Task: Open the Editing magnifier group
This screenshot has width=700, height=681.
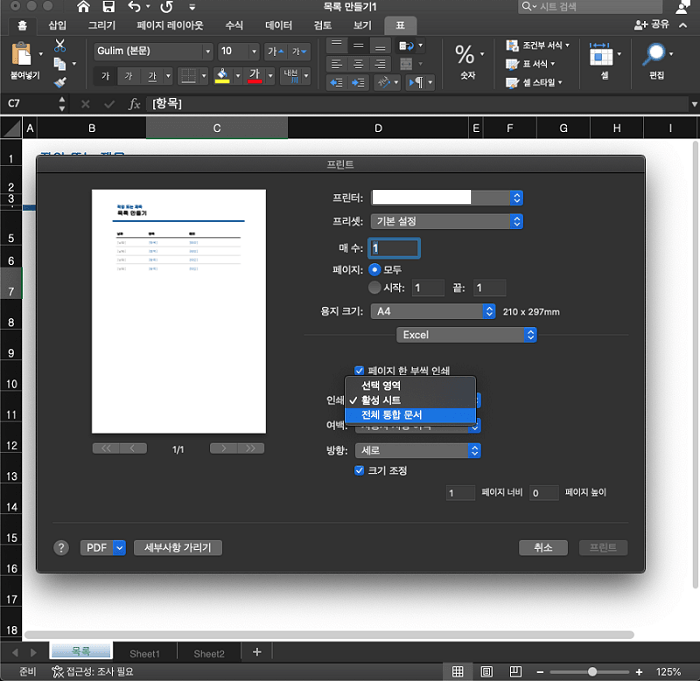Action: pos(654,55)
